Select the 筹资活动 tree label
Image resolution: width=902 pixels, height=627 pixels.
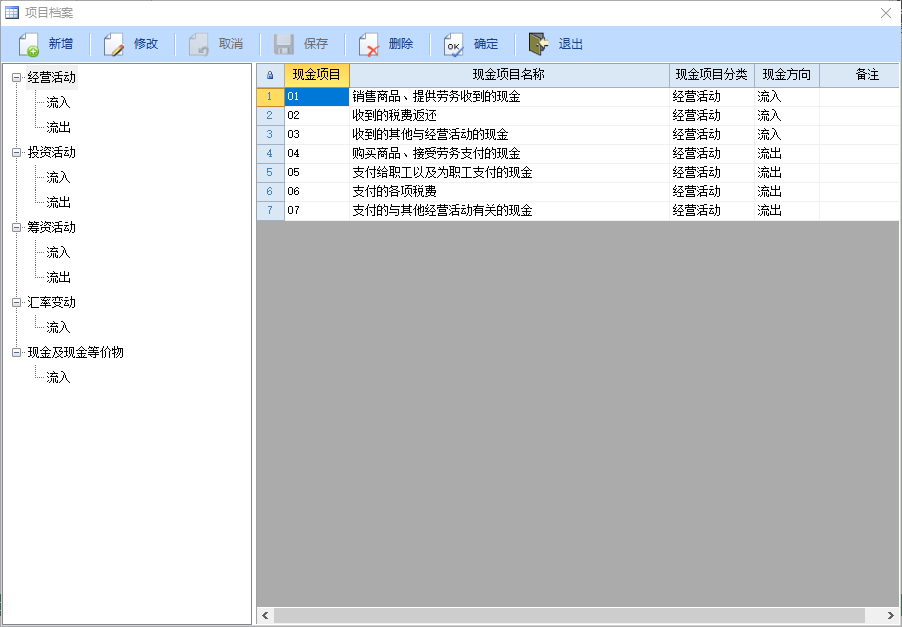tap(52, 227)
